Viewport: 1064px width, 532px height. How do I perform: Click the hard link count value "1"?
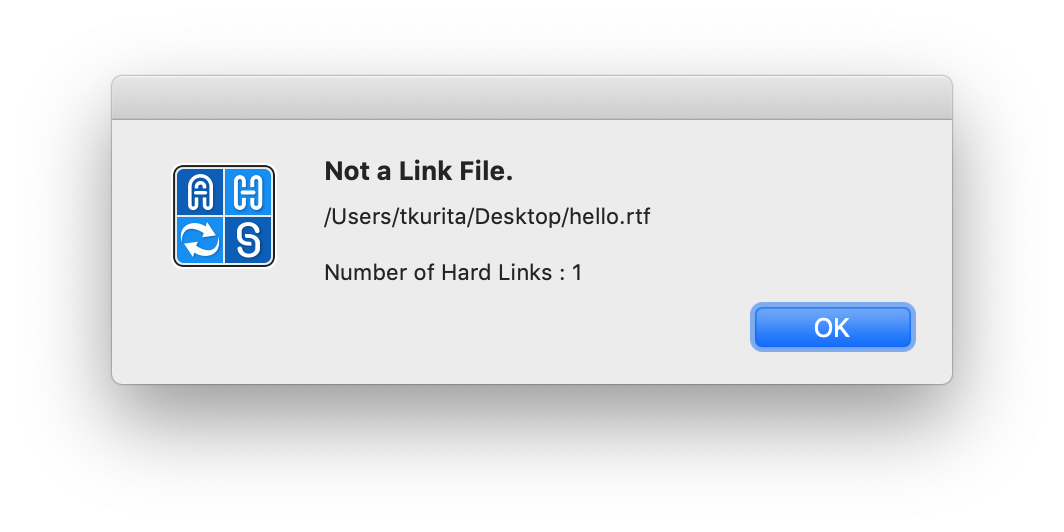pyautogui.click(x=577, y=272)
